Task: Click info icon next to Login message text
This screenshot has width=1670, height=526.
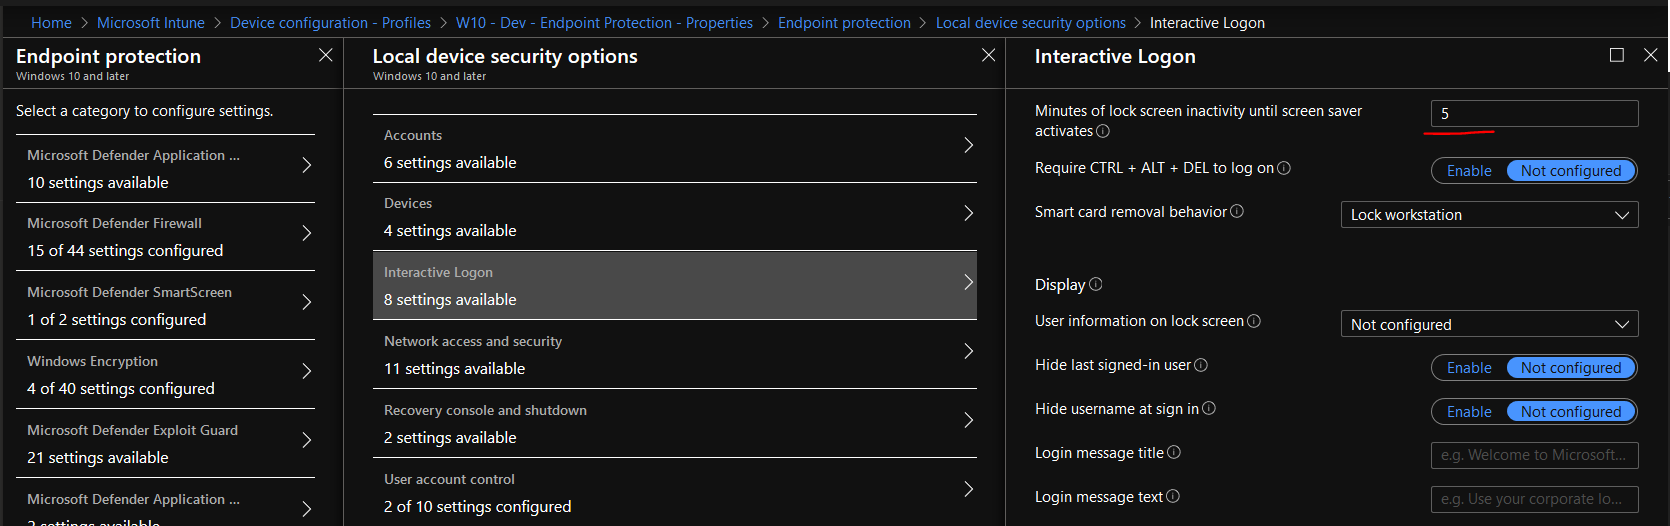Action: click(x=1173, y=496)
